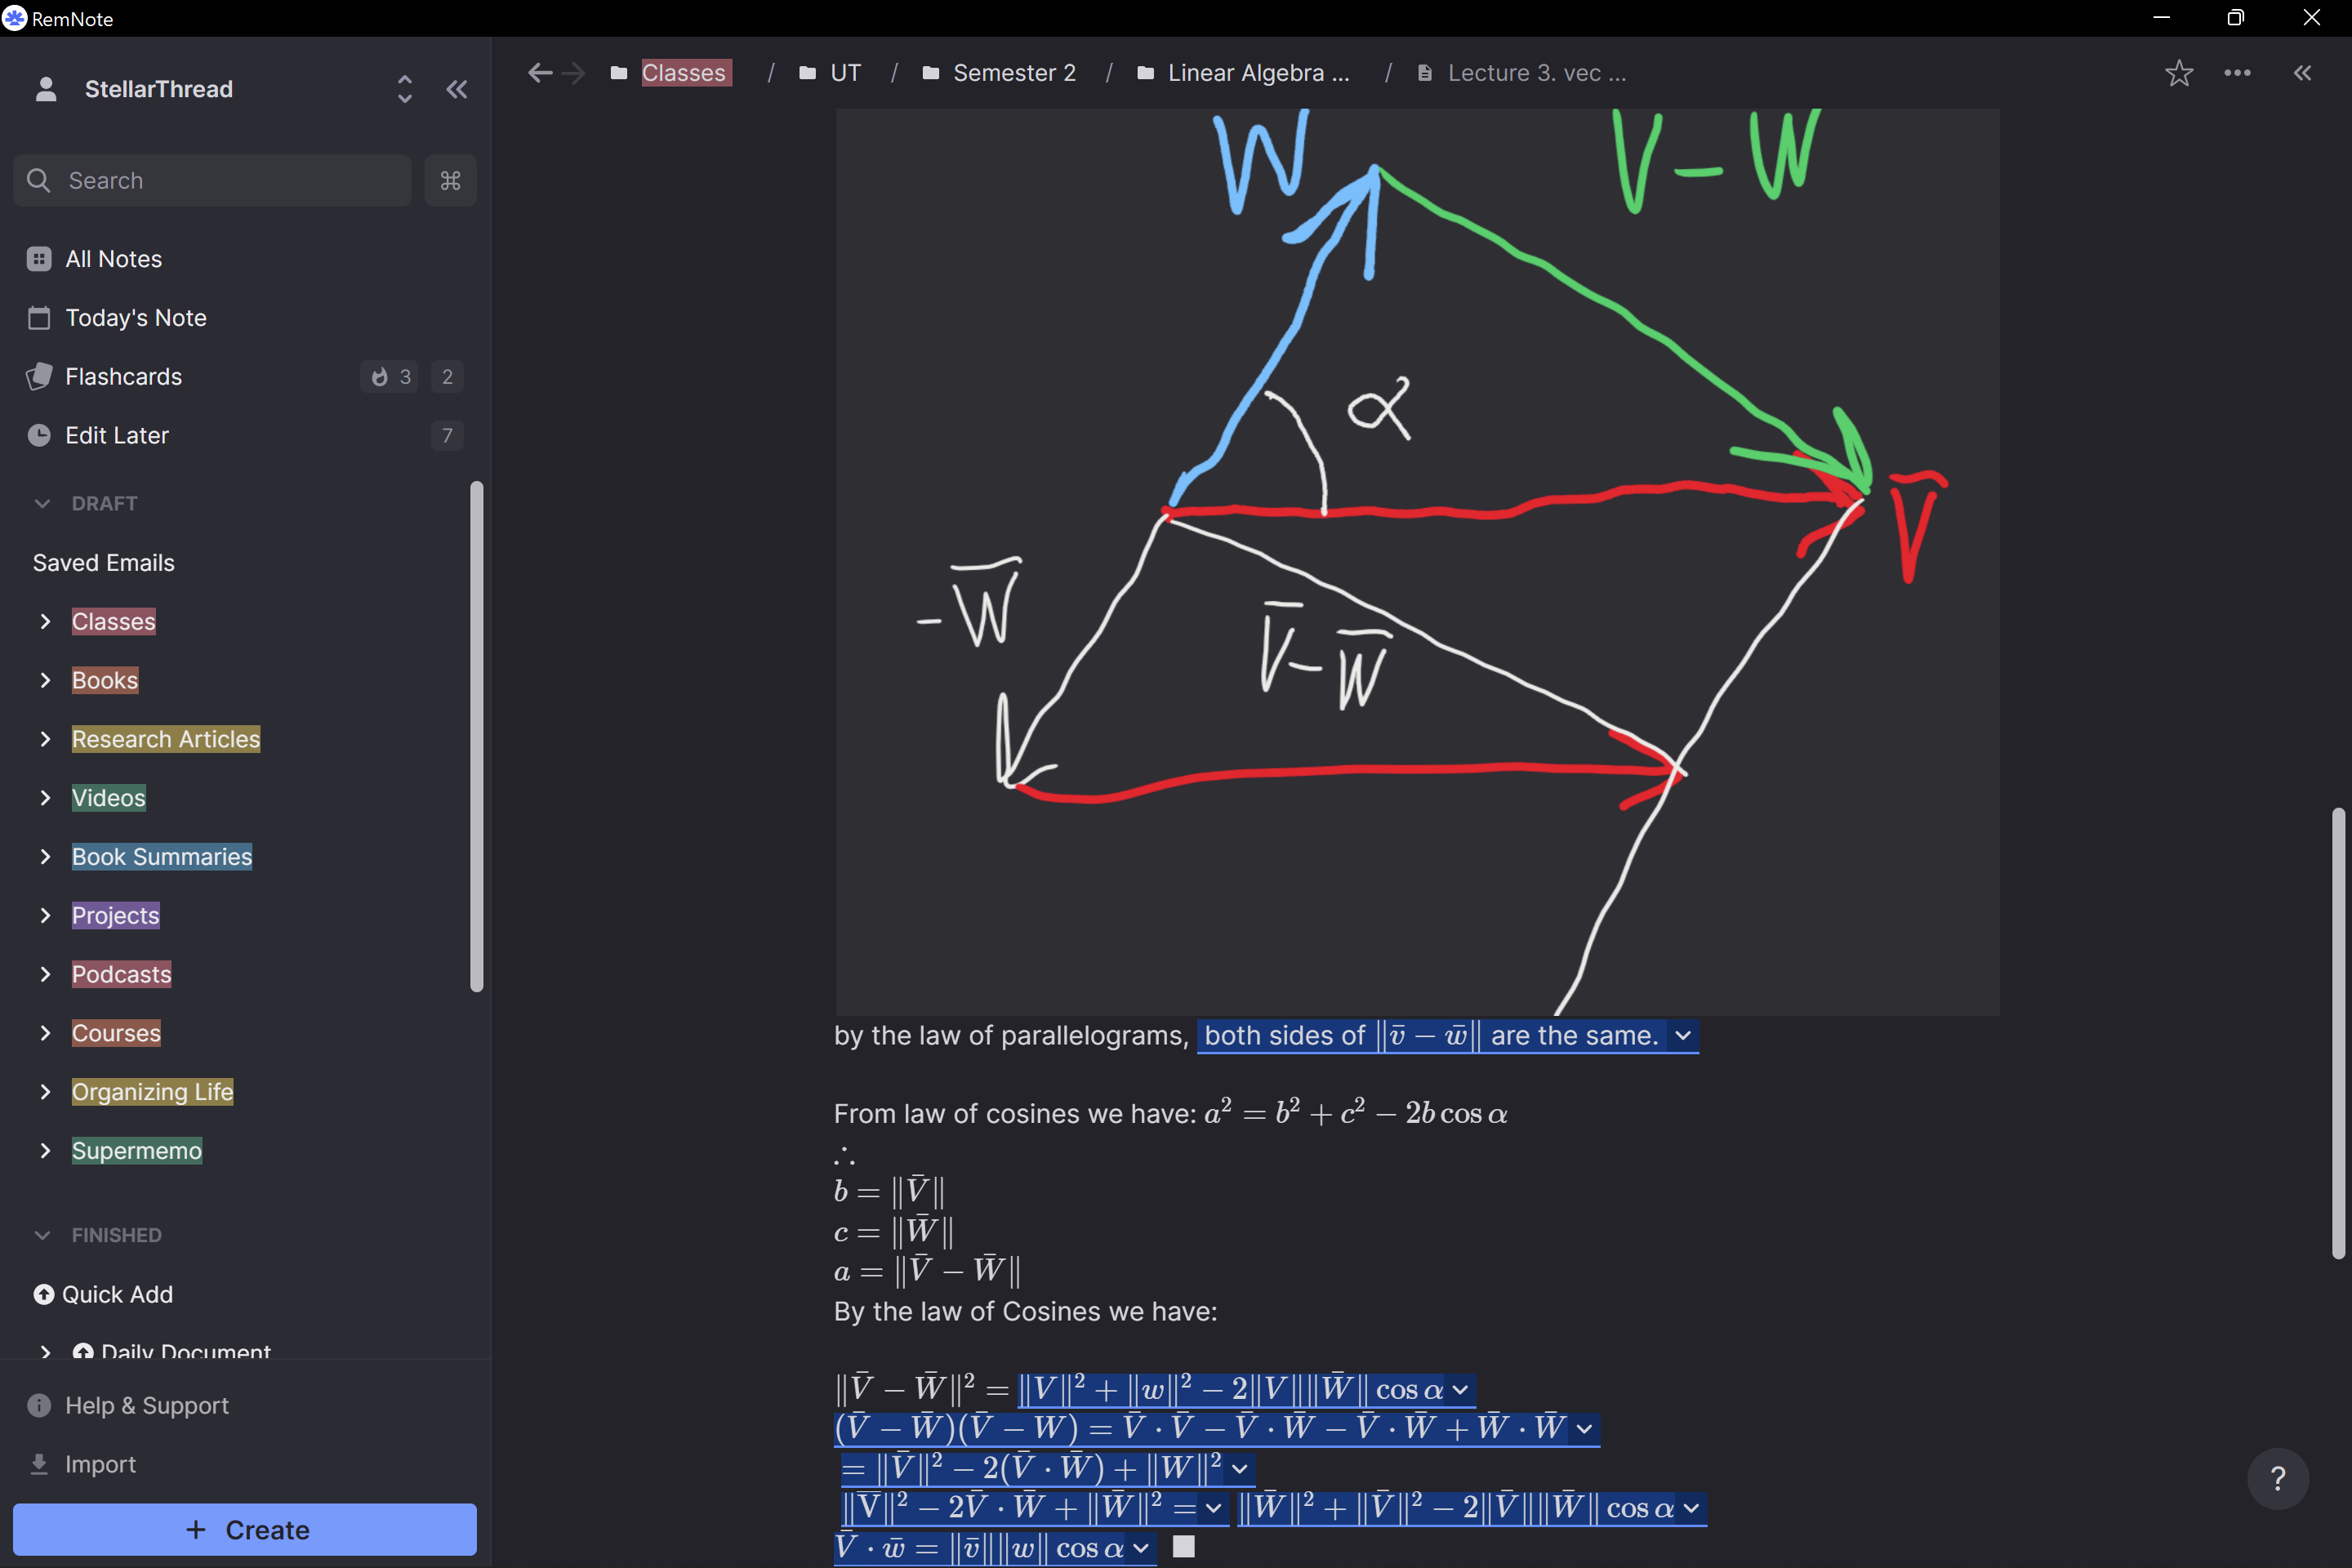Image resolution: width=2352 pixels, height=1568 pixels.
Task: Click the Create button
Action: pos(243,1529)
